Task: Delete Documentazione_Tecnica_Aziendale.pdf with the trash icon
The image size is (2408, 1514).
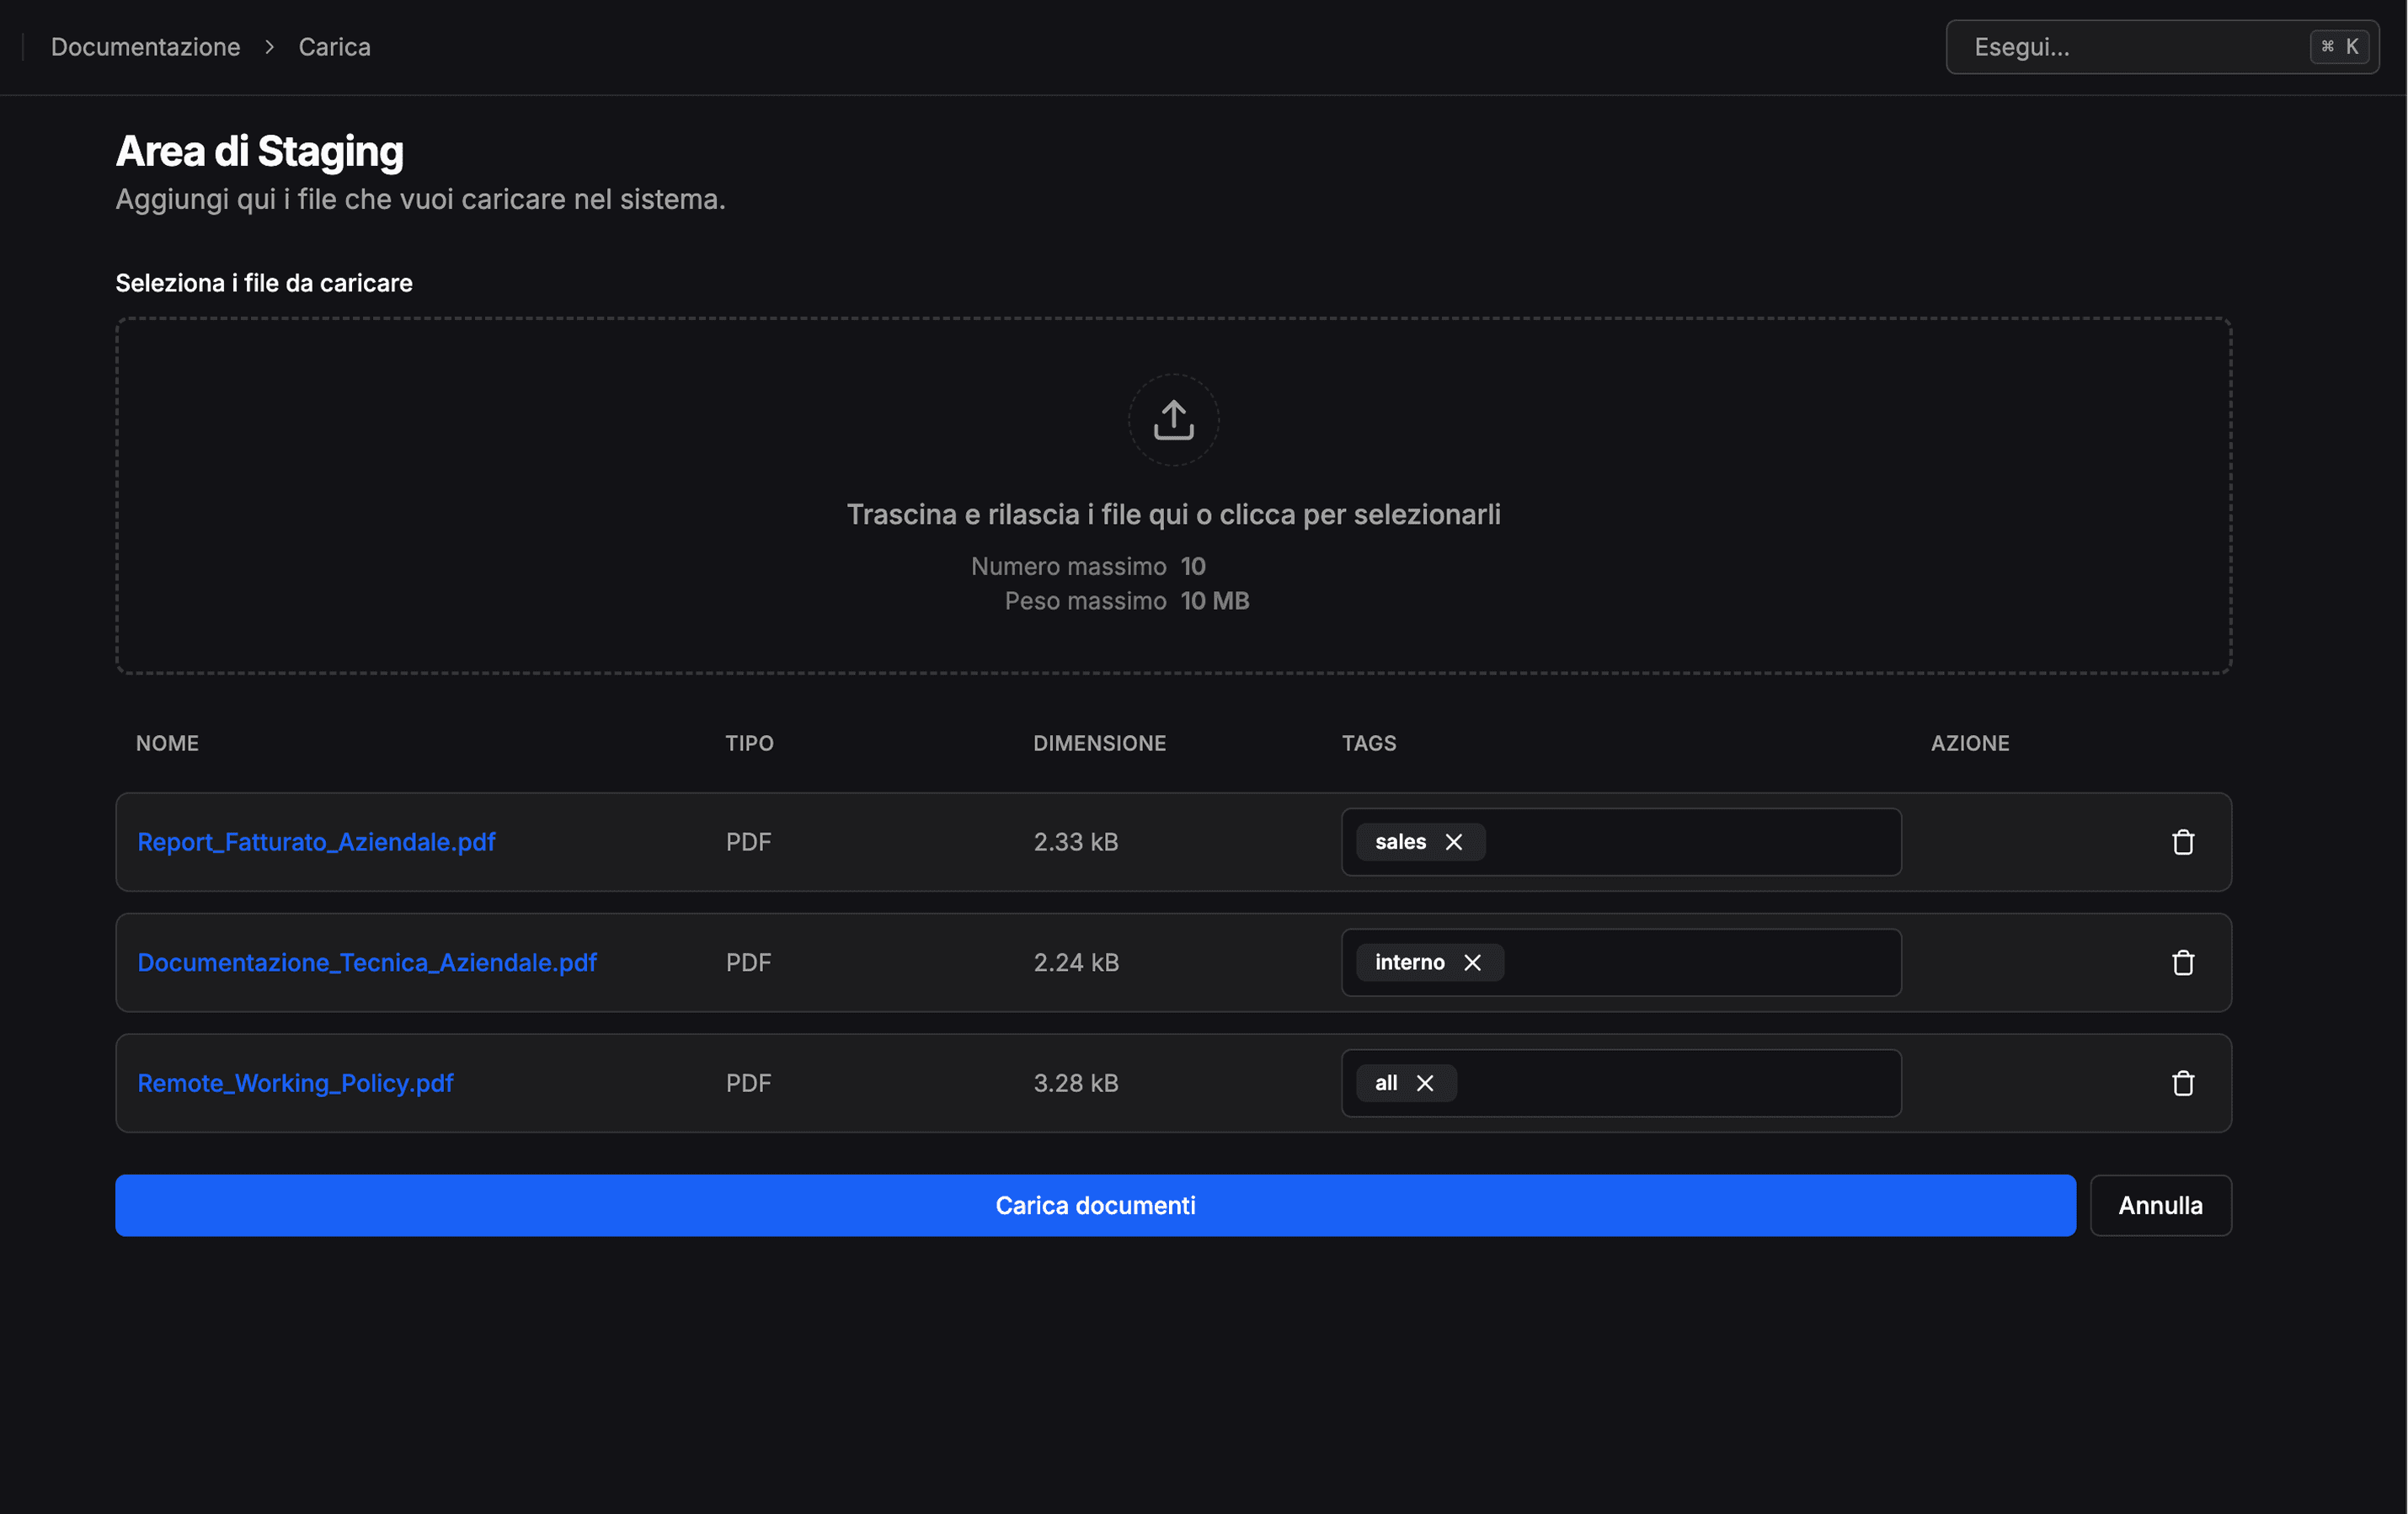Action: (2184, 962)
